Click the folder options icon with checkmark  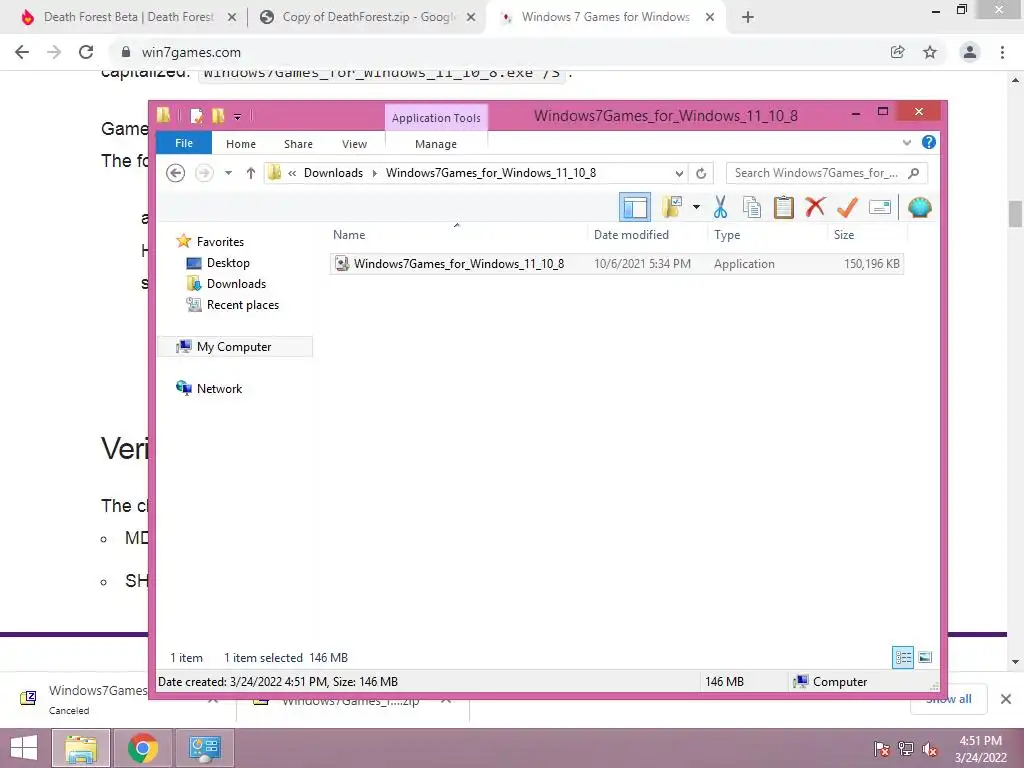click(x=672, y=207)
